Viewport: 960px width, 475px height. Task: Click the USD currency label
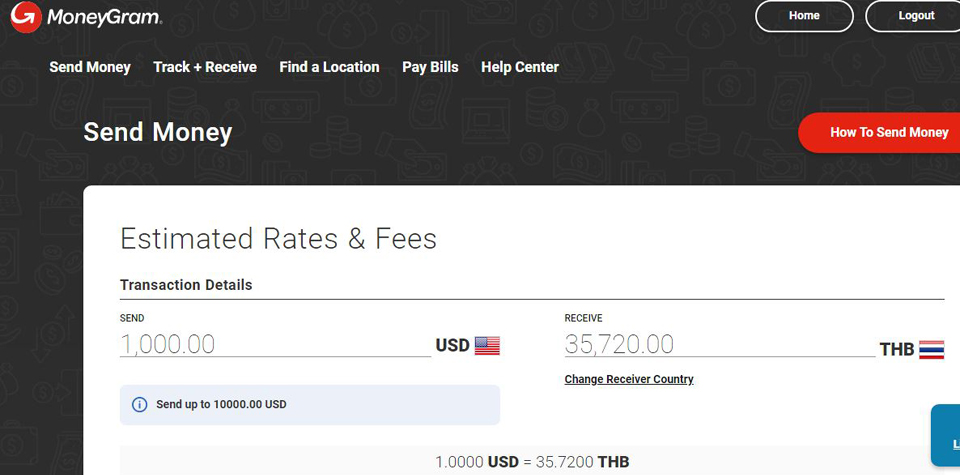pos(452,346)
